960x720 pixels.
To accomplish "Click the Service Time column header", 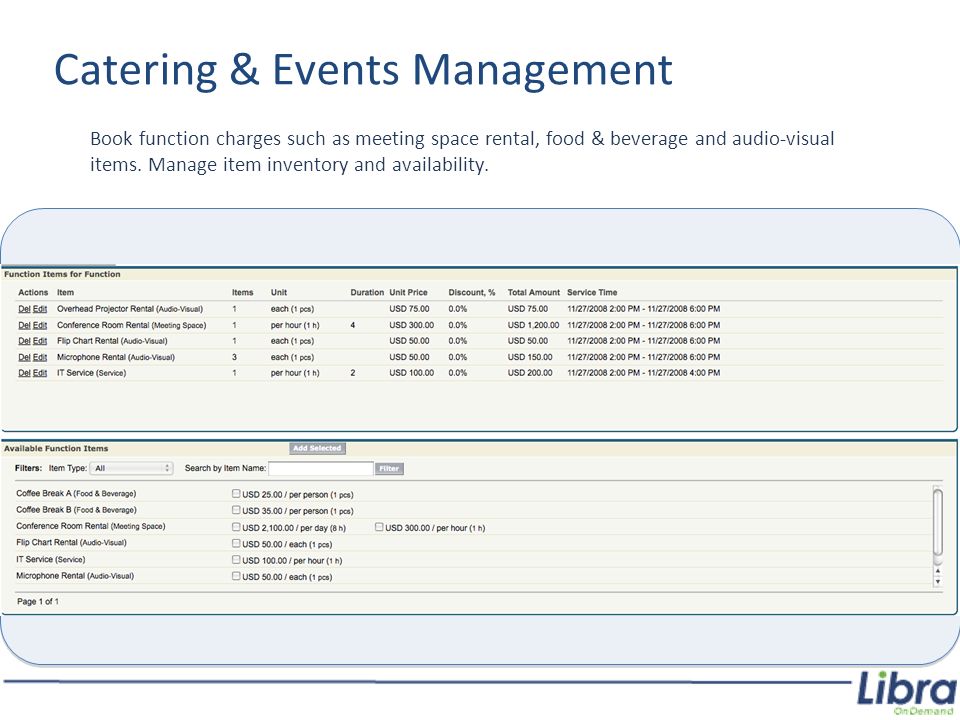I will tap(592, 293).
